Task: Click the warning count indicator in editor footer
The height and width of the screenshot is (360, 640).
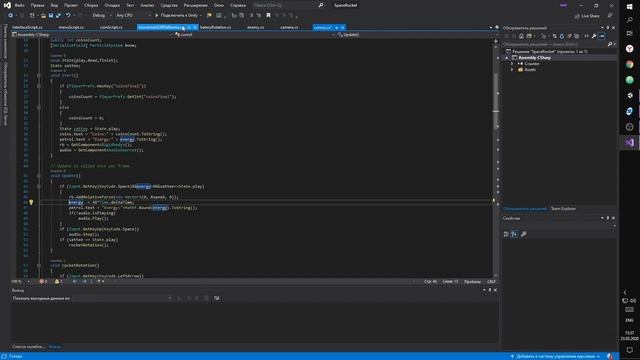Action: click(58, 282)
